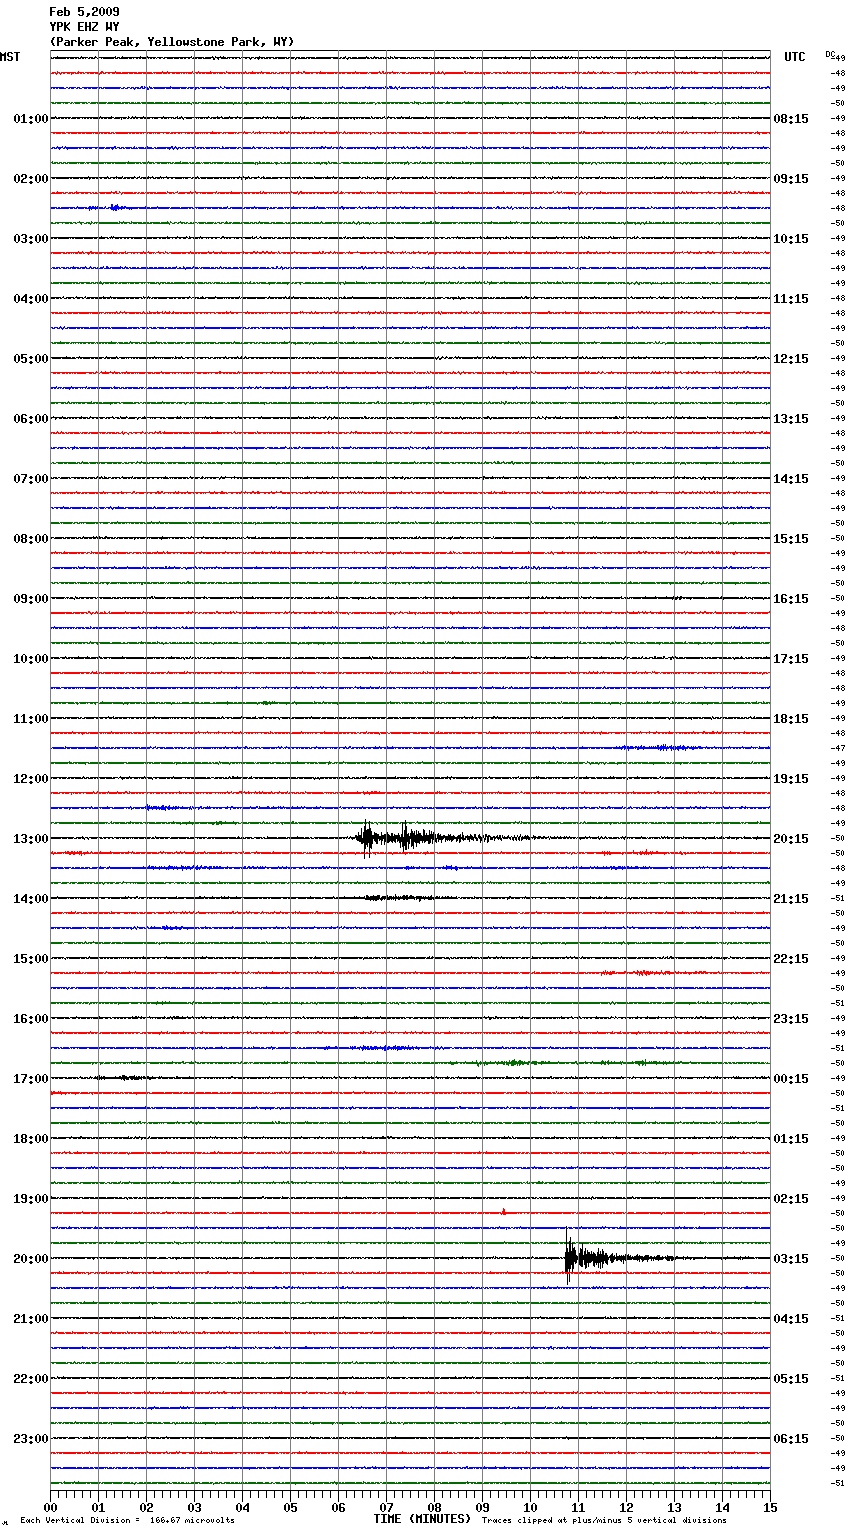
Task: Click the MST column header
Action: [x=10, y=57]
